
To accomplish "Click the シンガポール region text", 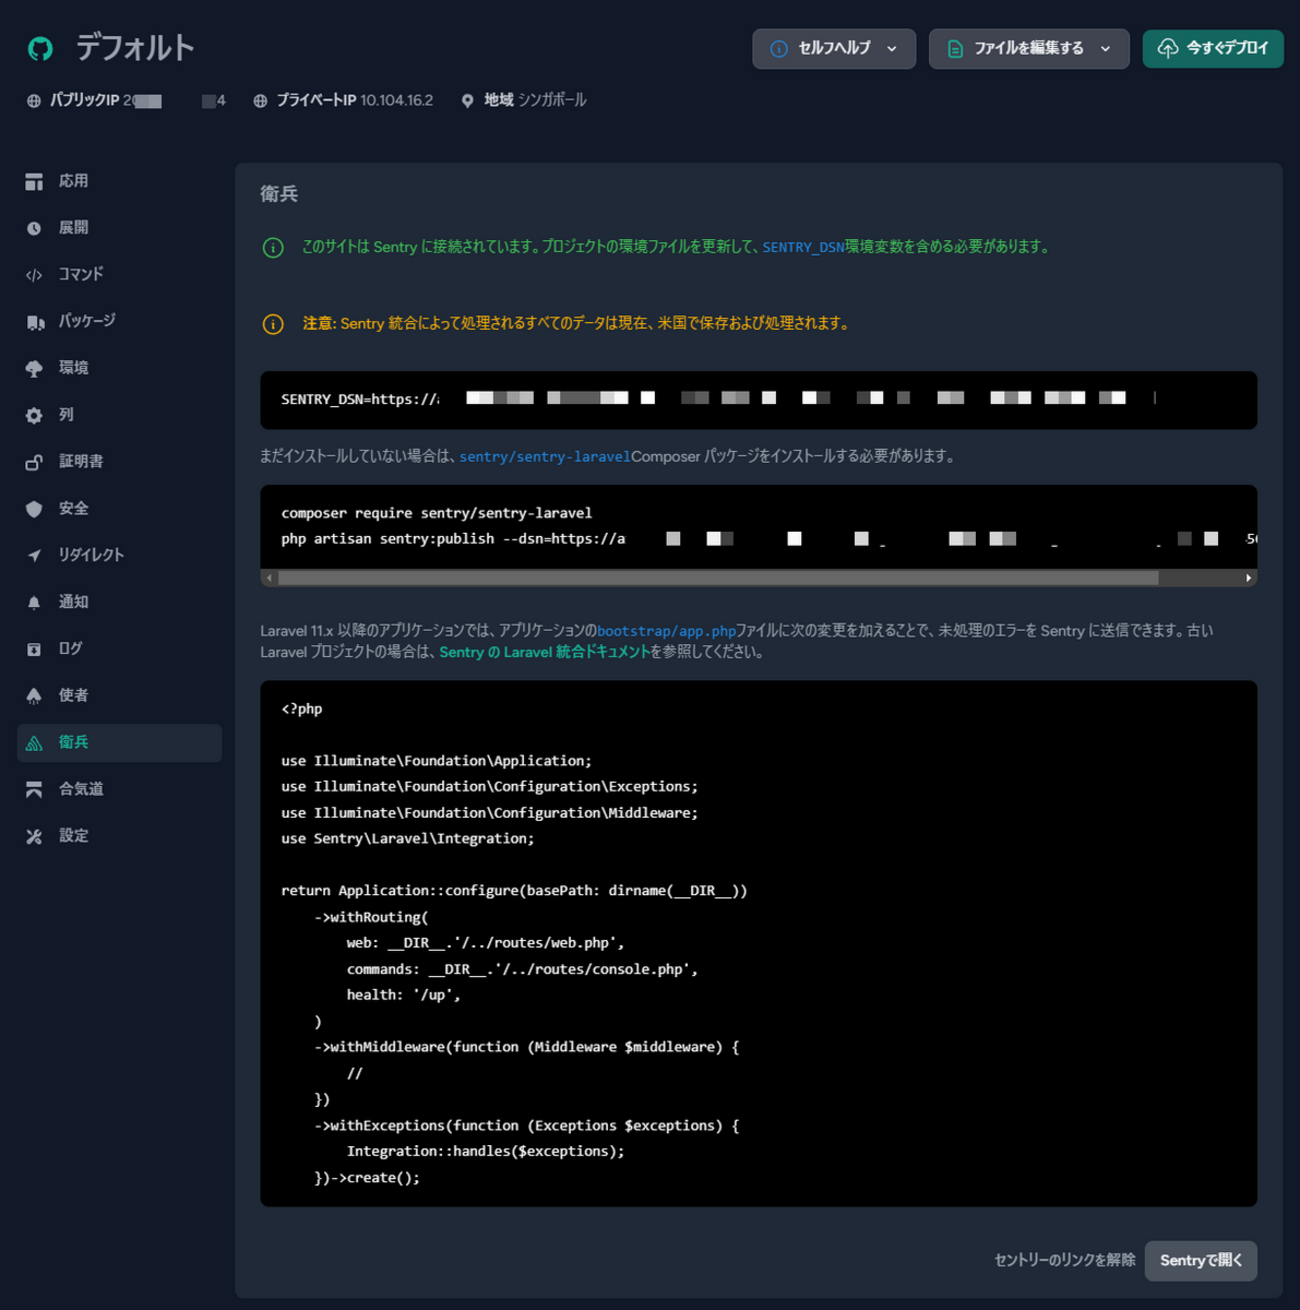I will [x=552, y=101].
